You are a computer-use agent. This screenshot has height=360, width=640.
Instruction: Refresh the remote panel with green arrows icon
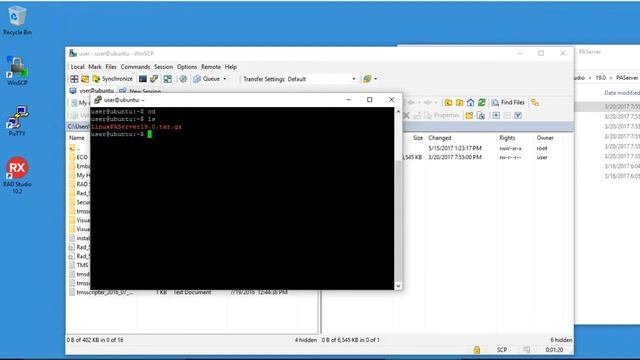482,102
